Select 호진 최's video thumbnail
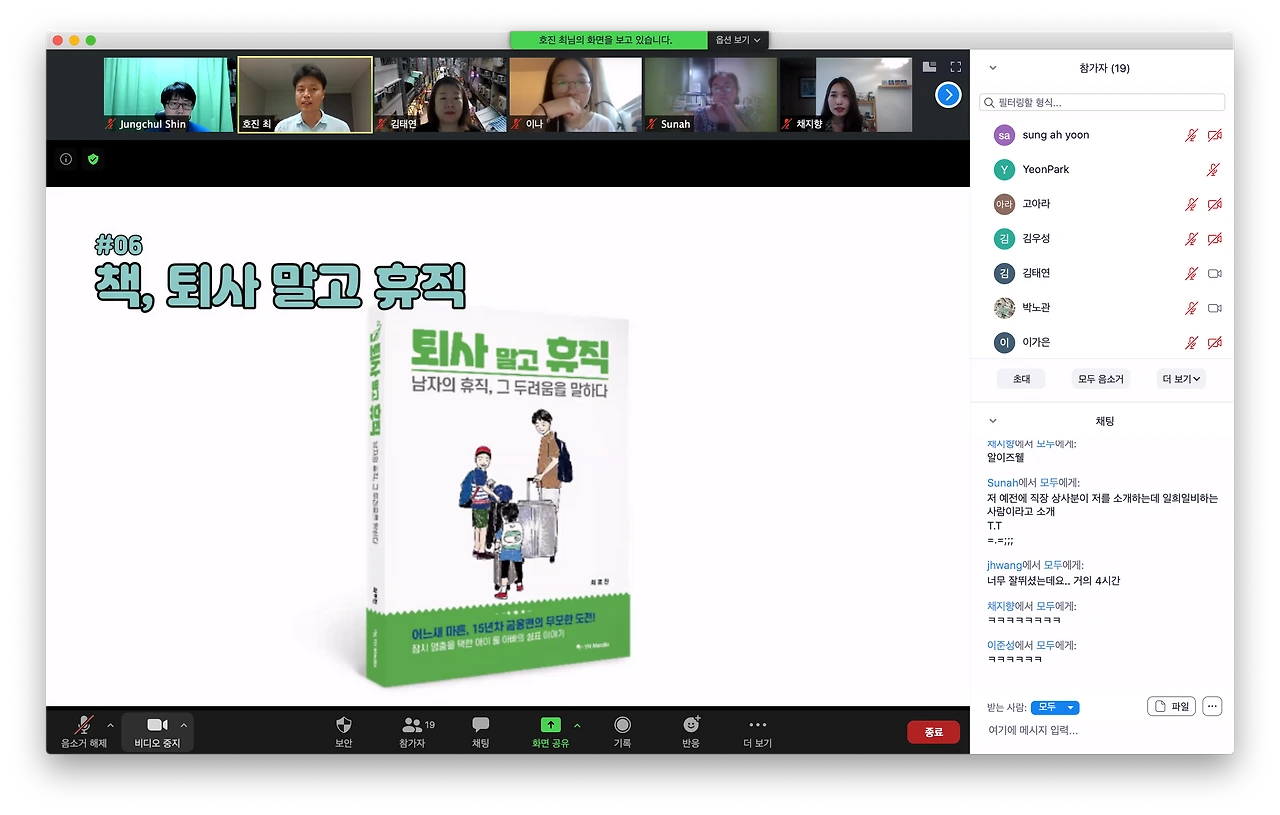Image resolution: width=1280 pixels, height=815 pixels. pos(305,95)
